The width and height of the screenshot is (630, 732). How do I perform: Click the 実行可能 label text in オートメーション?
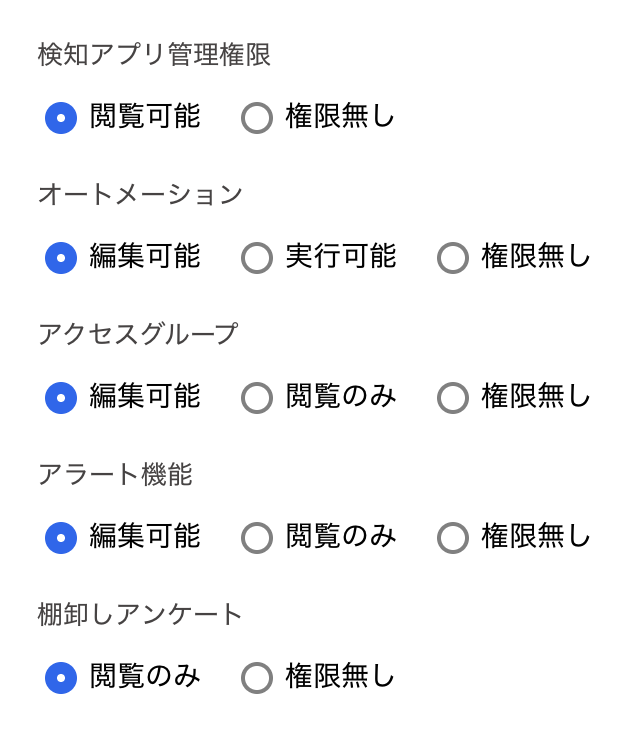341,257
